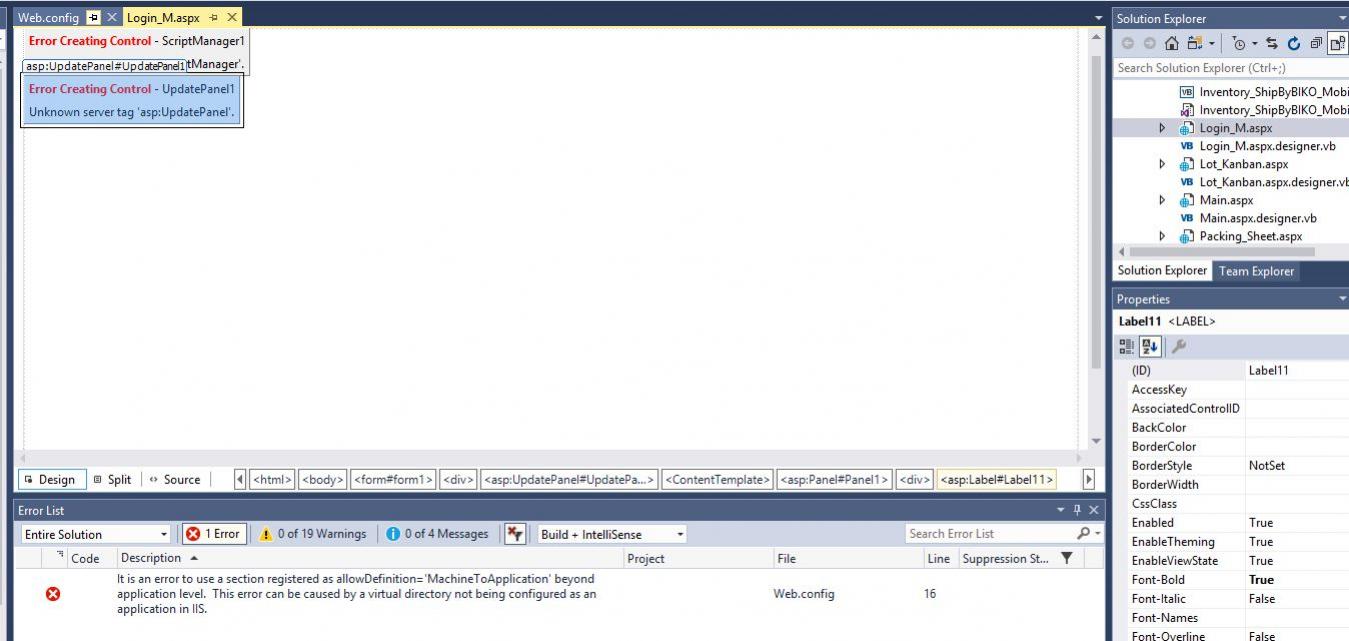Open the Entire Solution scope dropdown
The image size is (1349, 641).
(96, 534)
